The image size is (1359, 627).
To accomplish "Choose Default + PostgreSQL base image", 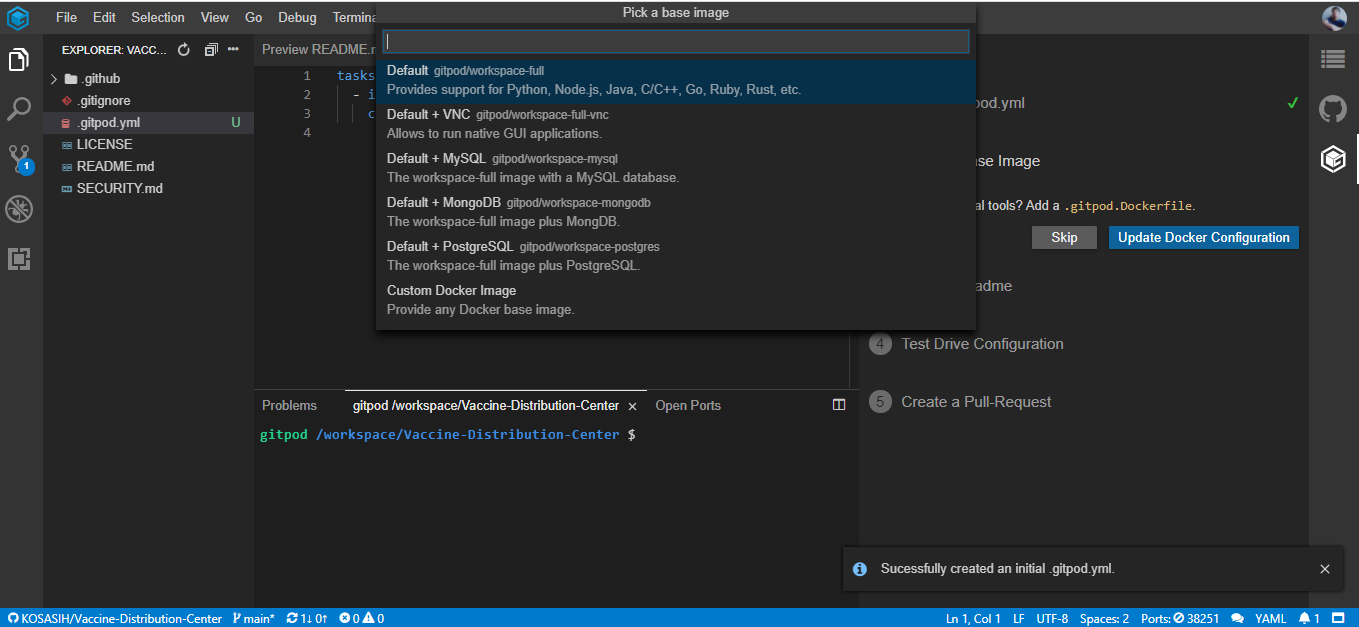I will [x=676, y=256].
